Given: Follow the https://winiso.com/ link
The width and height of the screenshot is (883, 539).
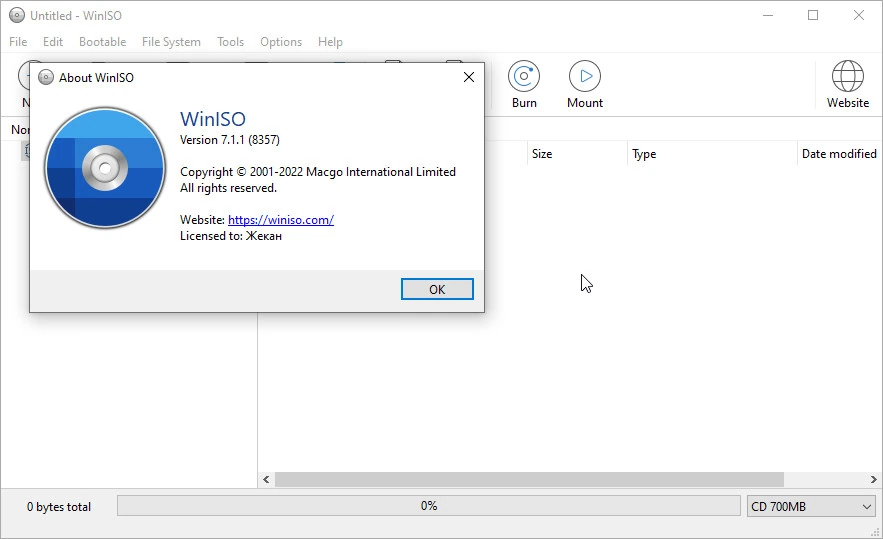Looking at the screenshot, I should 281,220.
